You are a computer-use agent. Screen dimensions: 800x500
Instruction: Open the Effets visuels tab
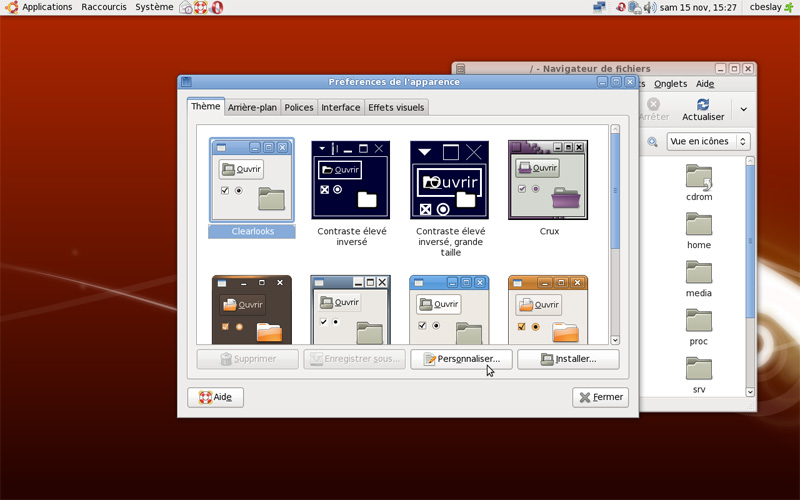396,108
